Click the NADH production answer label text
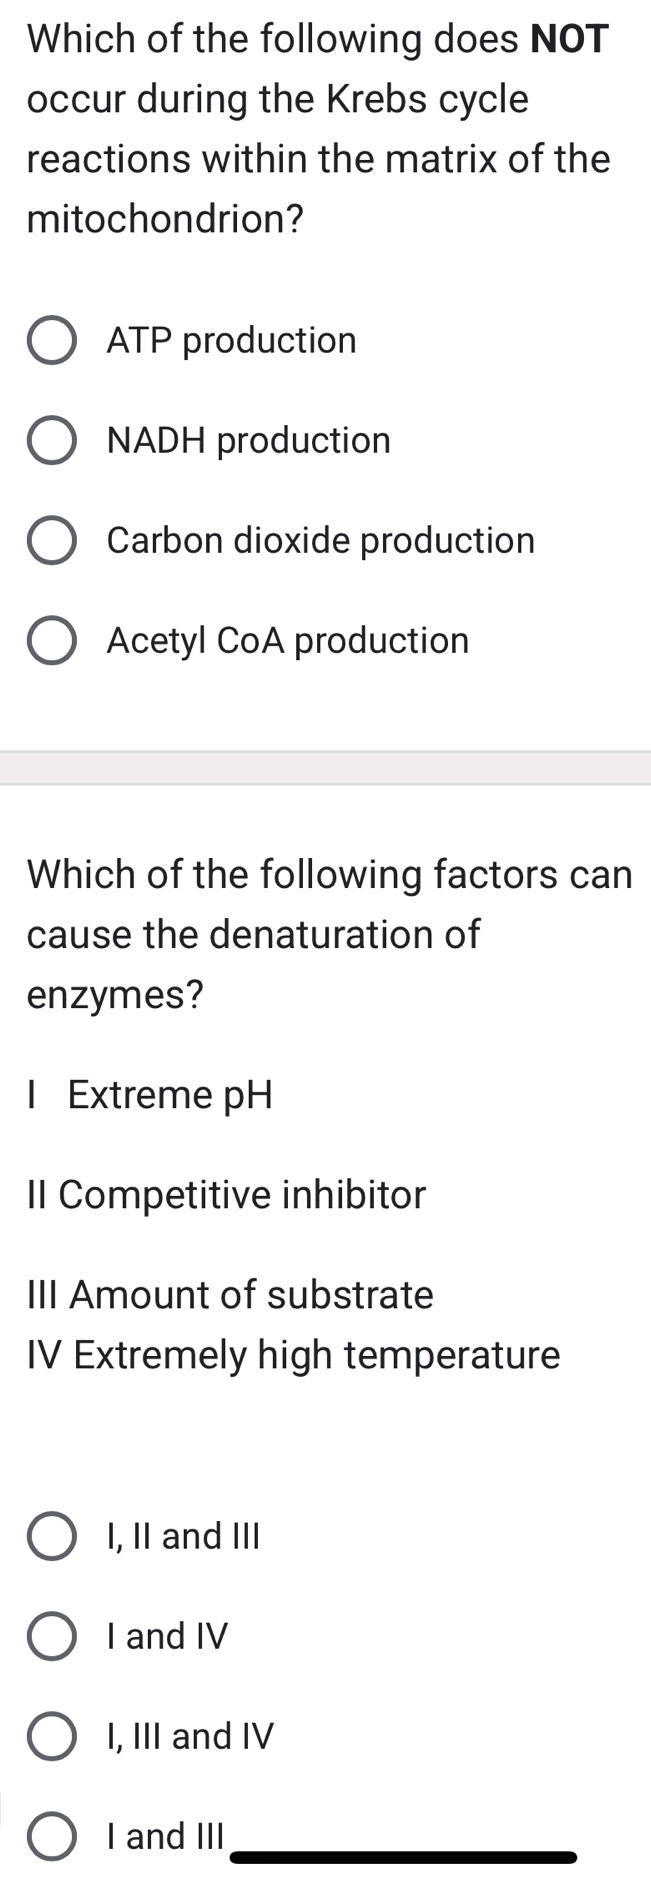The width and height of the screenshot is (651, 1884). click(x=247, y=440)
